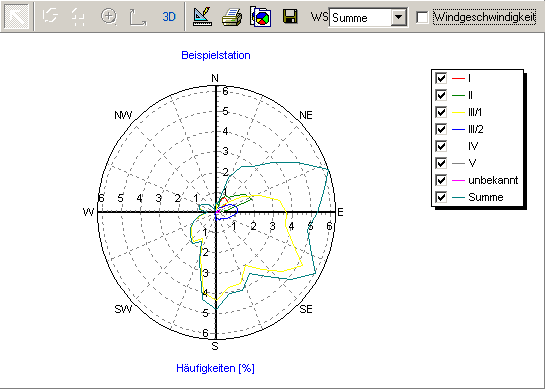Screen dimensions: 545x389
Task: Click the teal line swatch for Summe
Action: point(458,197)
